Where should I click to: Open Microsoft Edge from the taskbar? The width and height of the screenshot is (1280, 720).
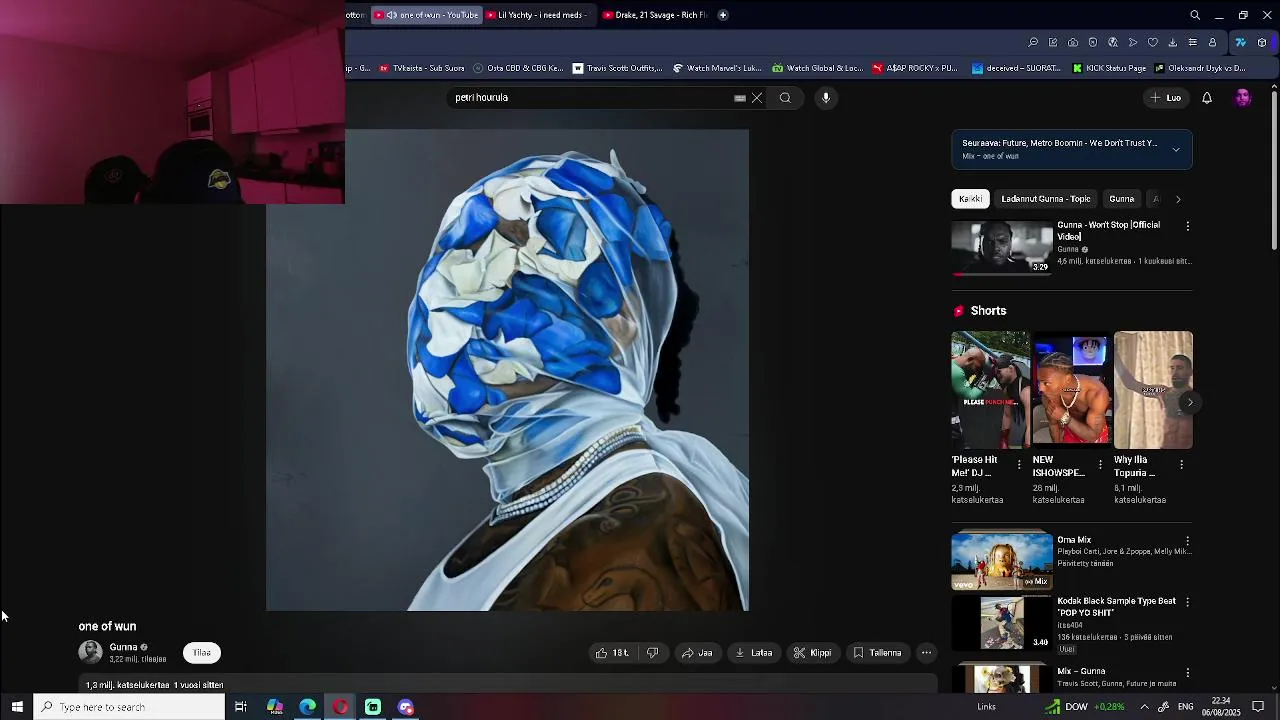[308, 707]
